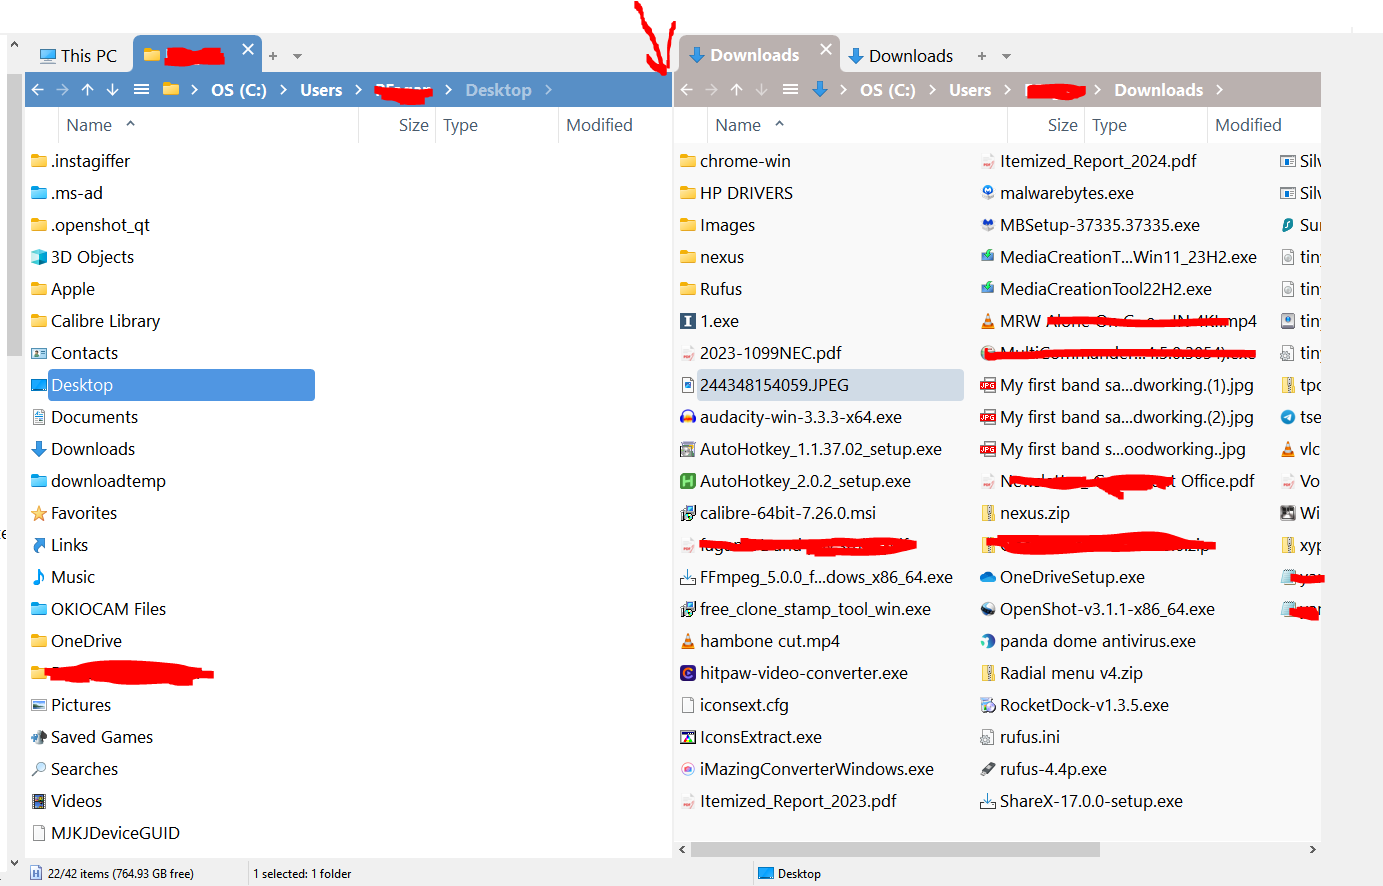This screenshot has height=886, width=1383.
Task: Click horizontal scrollbar in Downloads pane
Action: [x=895, y=849]
